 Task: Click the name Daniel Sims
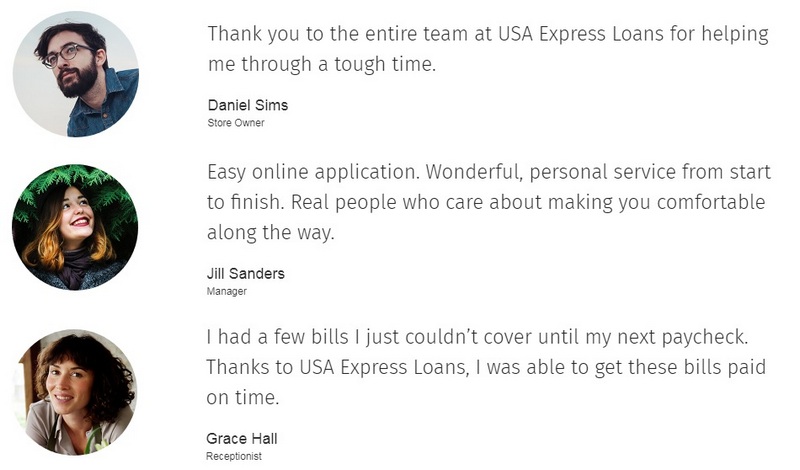coord(248,105)
